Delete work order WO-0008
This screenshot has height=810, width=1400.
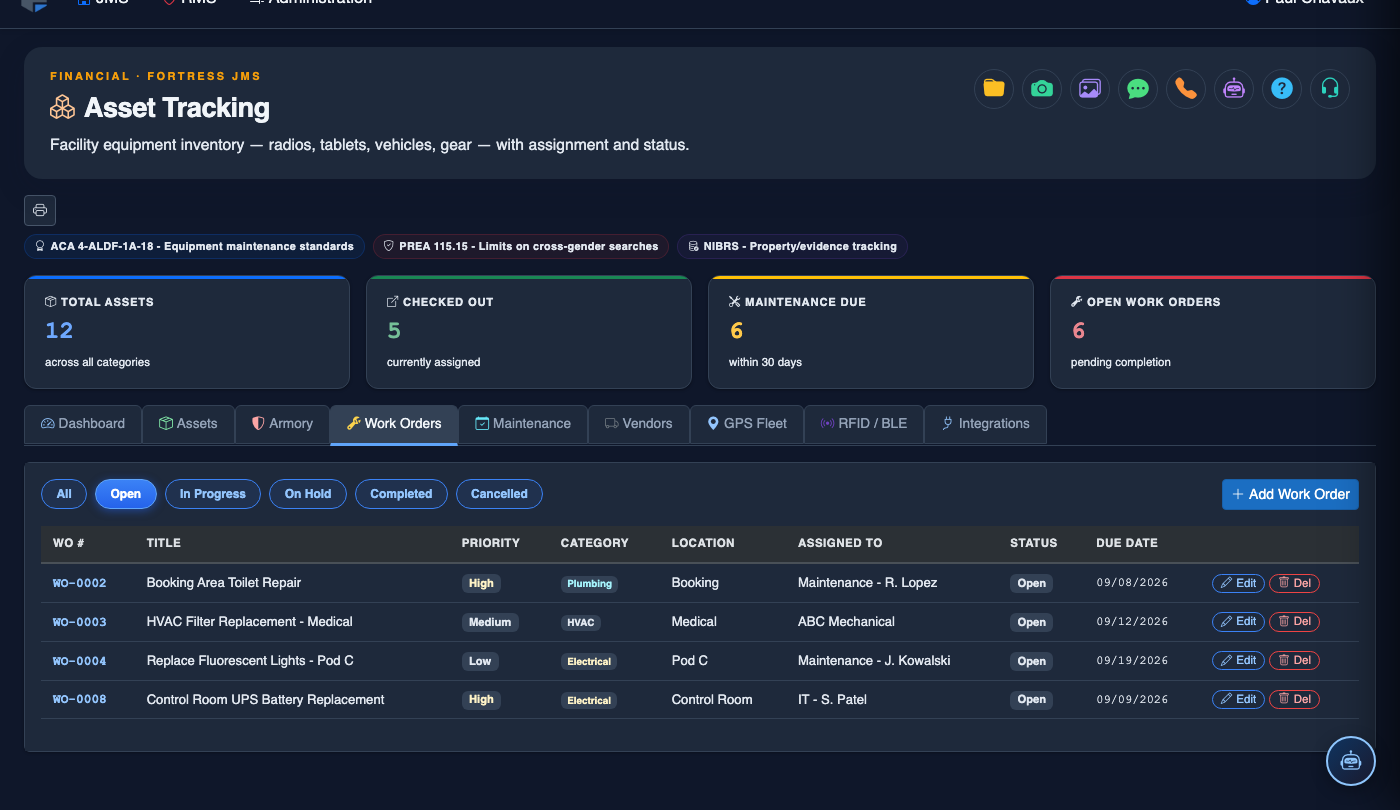[1294, 700]
